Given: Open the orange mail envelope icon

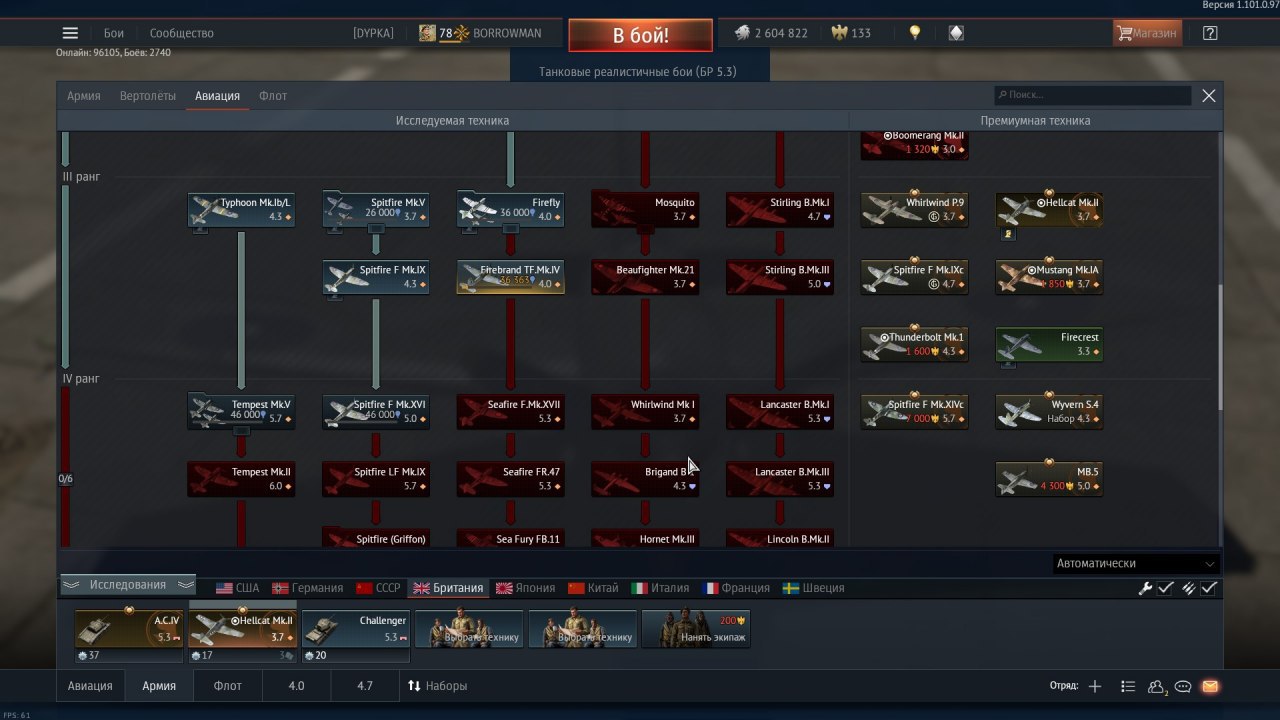Looking at the screenshot, I should point(1210,686).
